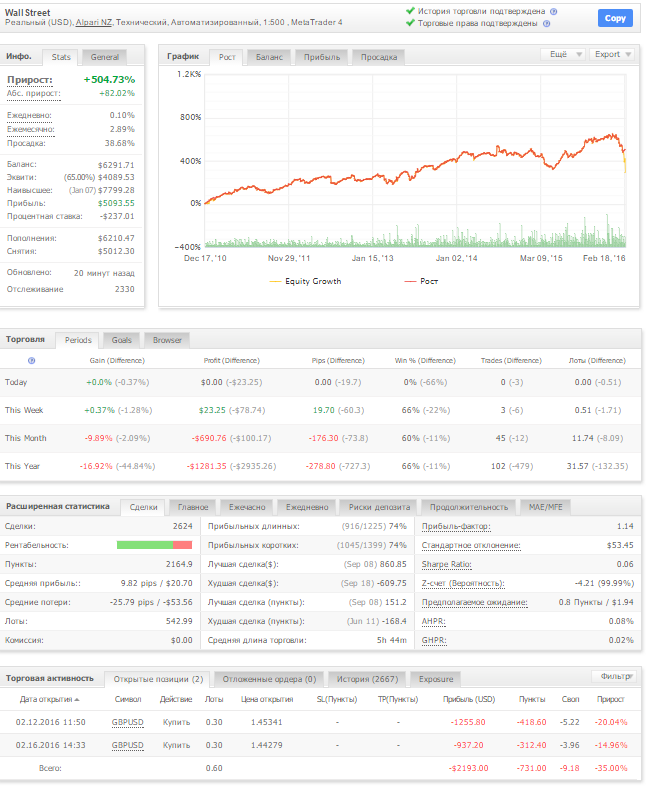Open the Alpari NZ broker link
The height and width of the screenshot is (788, 648).
click(94, 23)
